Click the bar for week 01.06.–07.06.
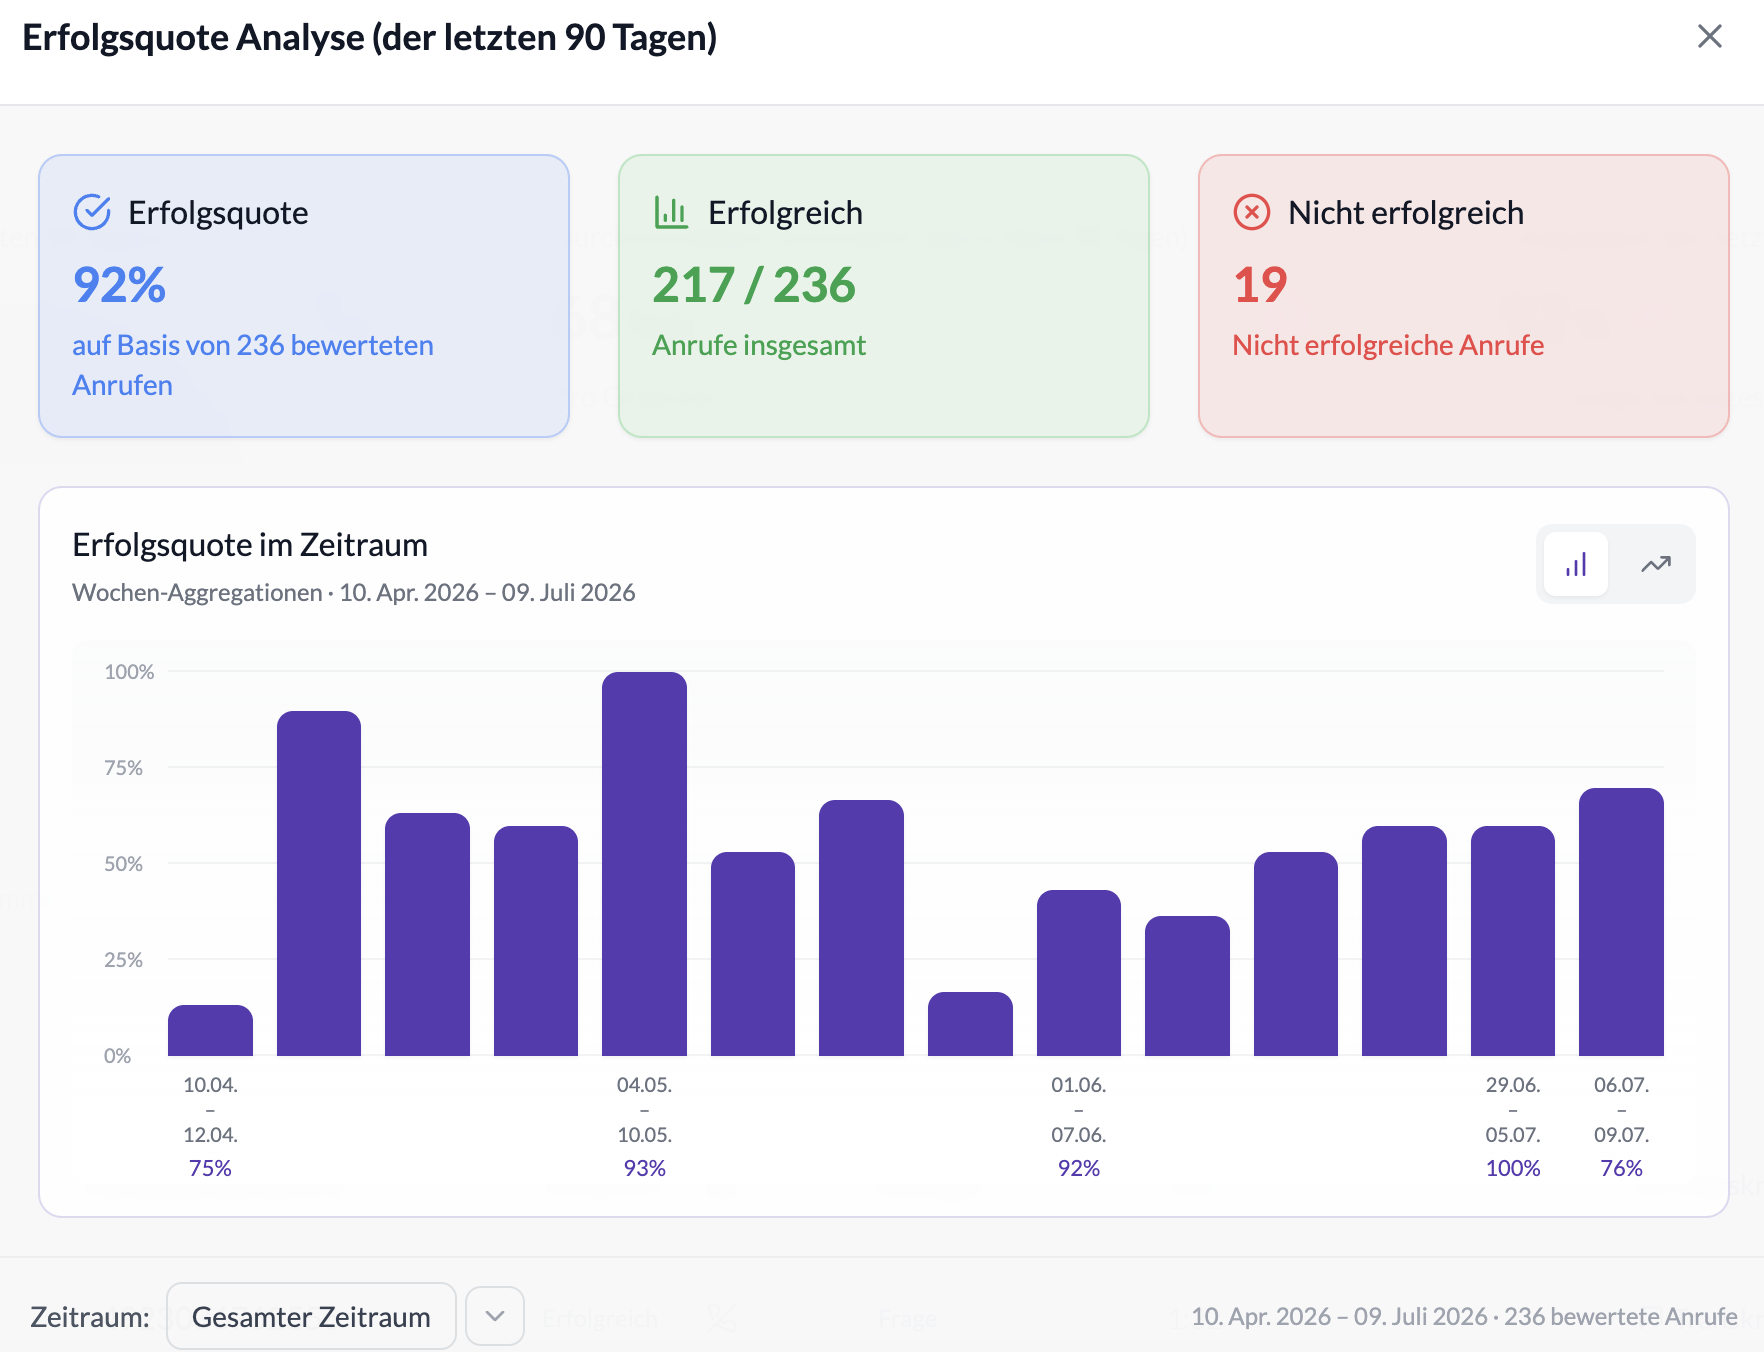 (x=1079, y=973)
